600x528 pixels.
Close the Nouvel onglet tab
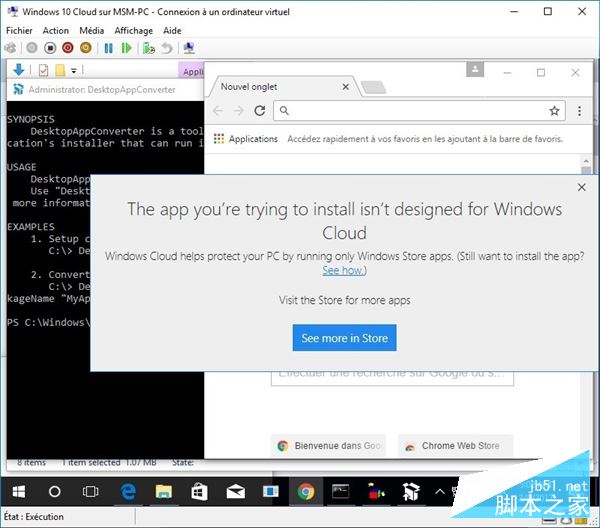[347, 87]
